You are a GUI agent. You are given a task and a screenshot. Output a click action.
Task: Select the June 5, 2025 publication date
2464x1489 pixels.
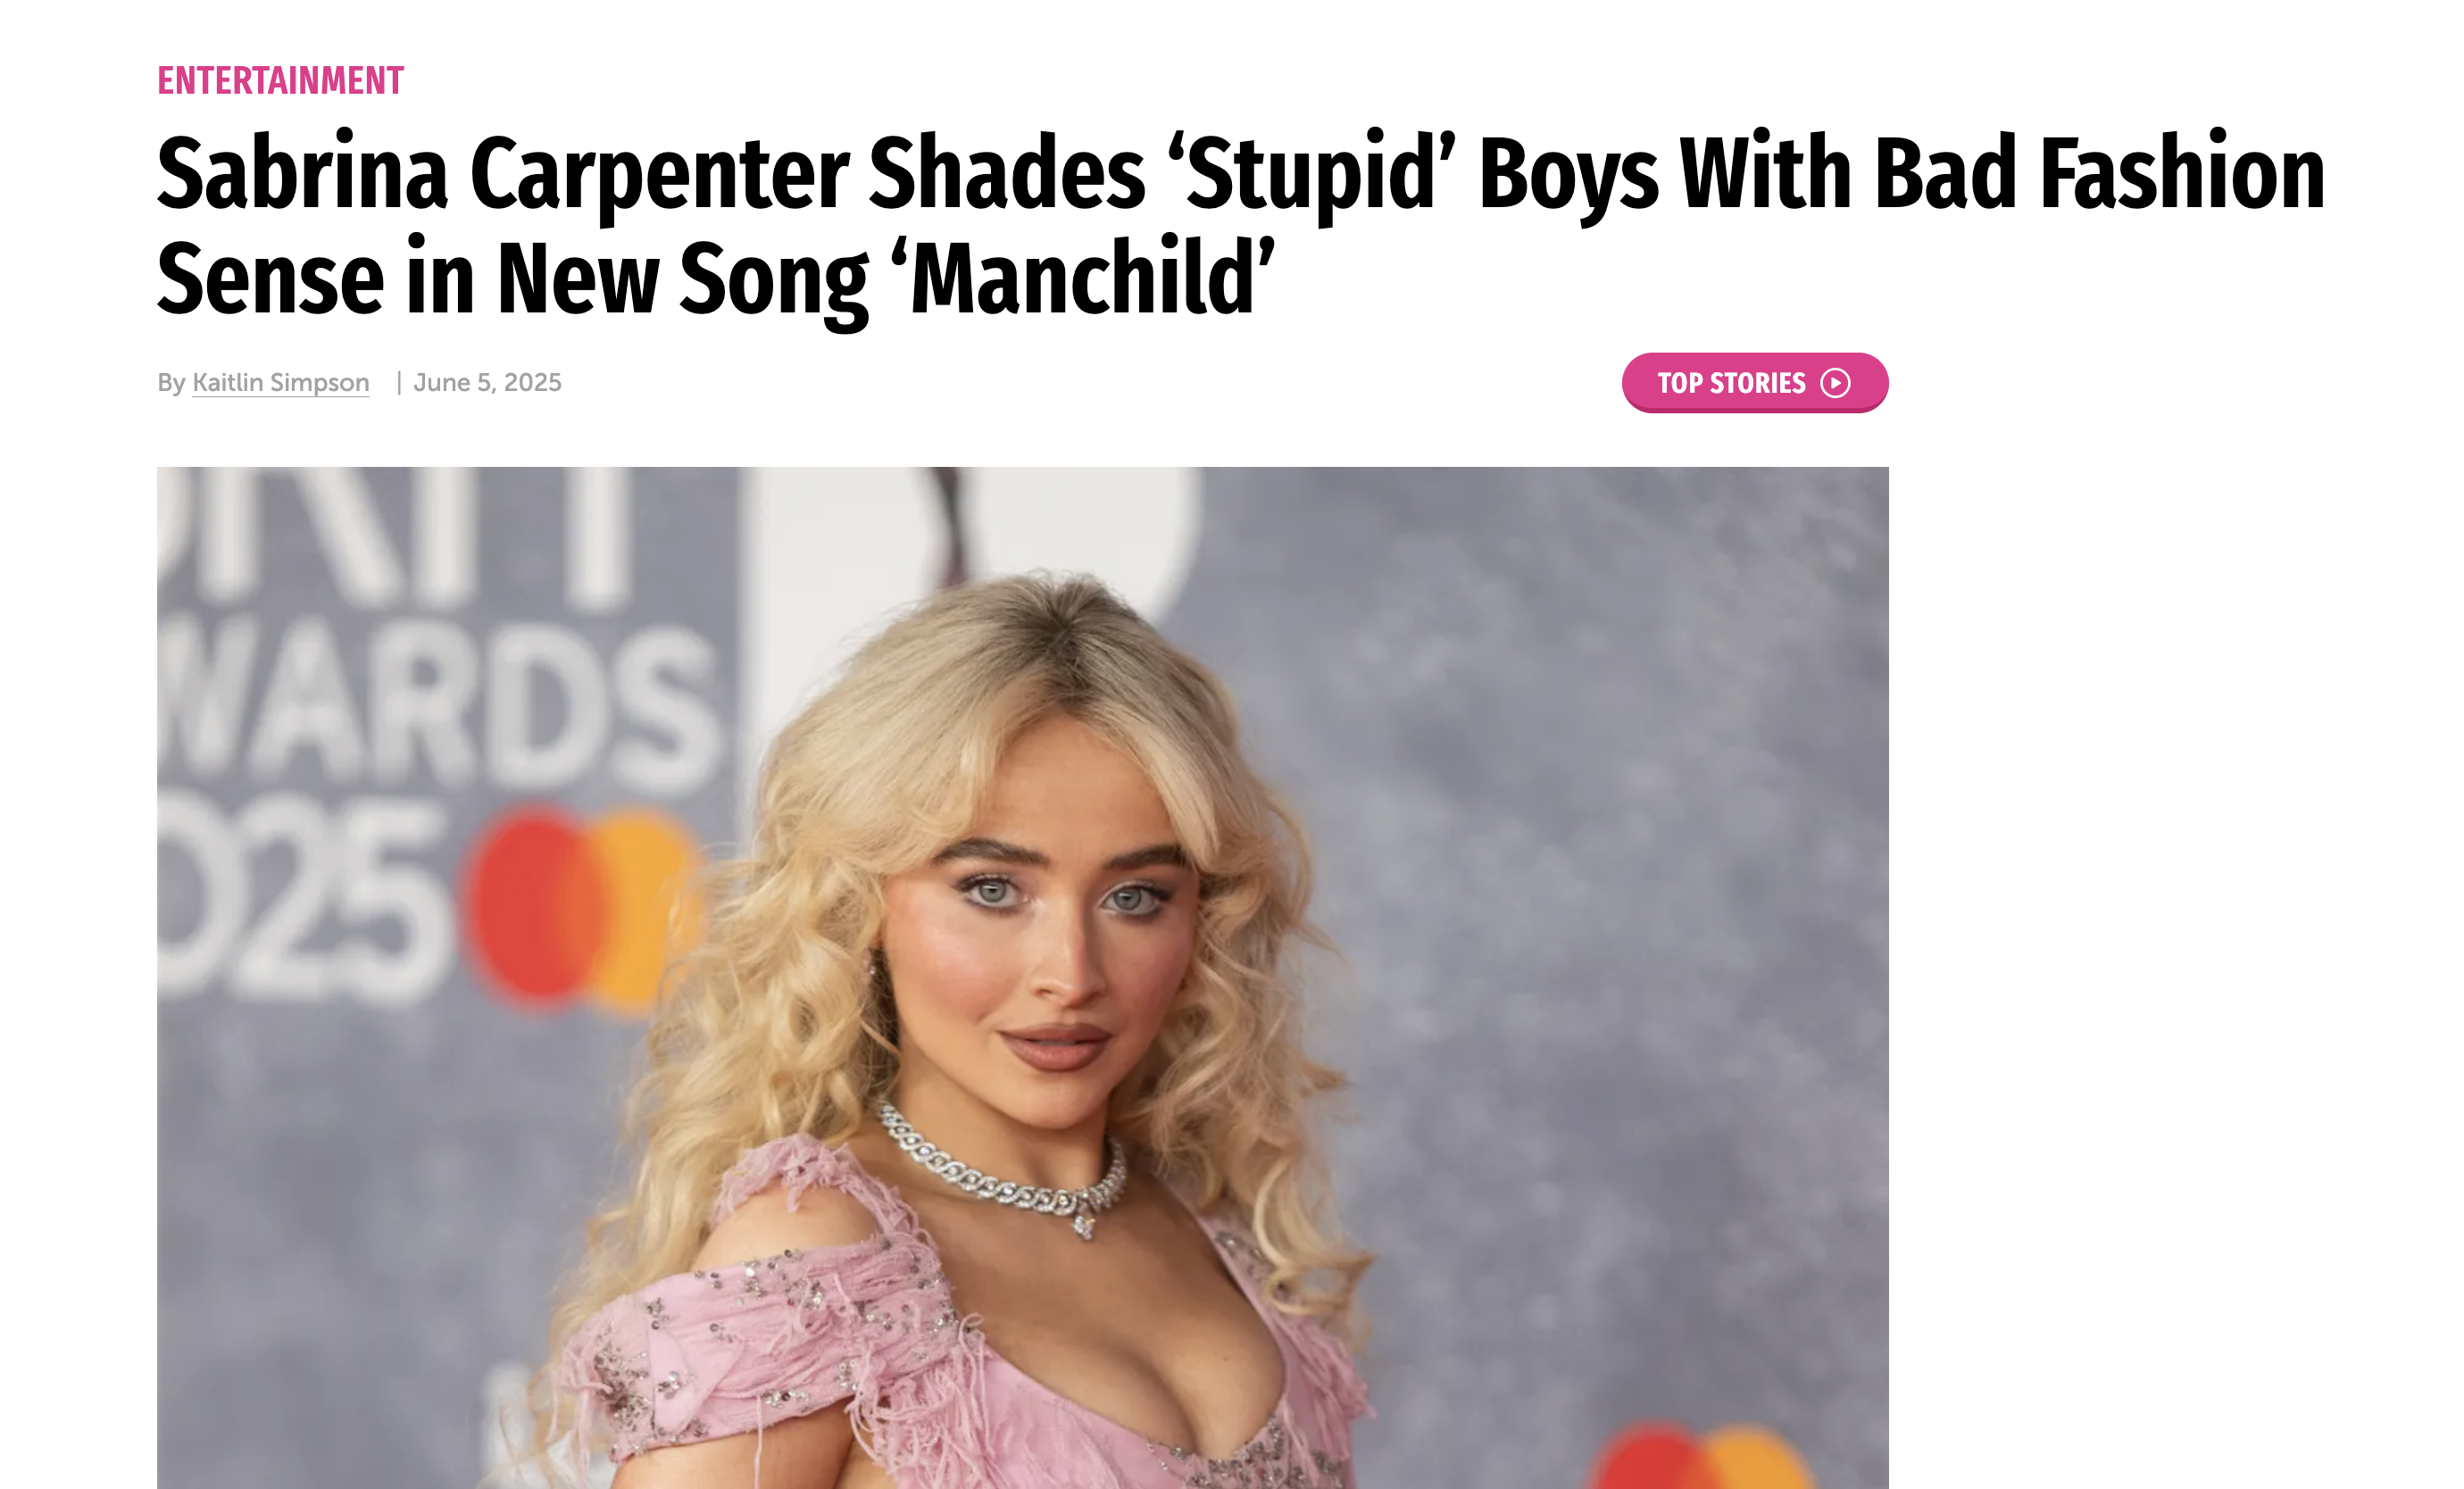point(487,383)
